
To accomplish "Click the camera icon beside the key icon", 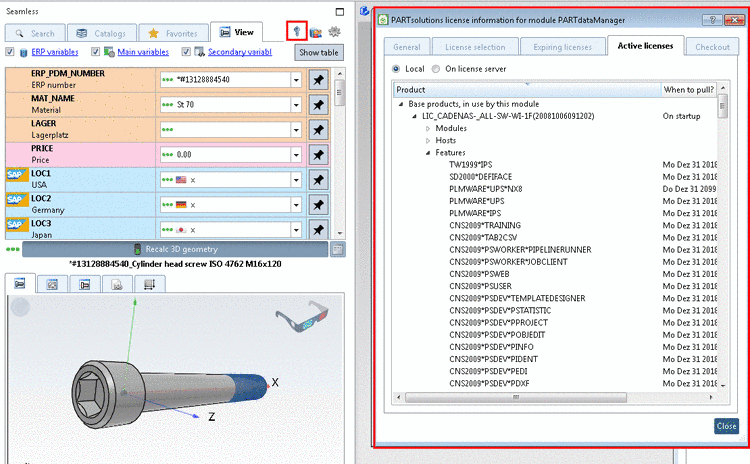I will coord(315,33).
